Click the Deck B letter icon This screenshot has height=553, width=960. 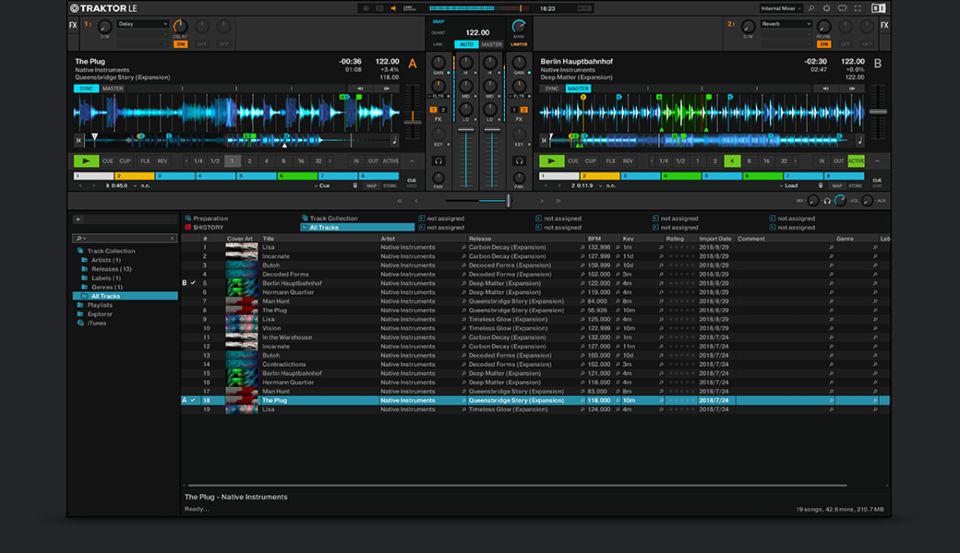[x=877, y=64]
